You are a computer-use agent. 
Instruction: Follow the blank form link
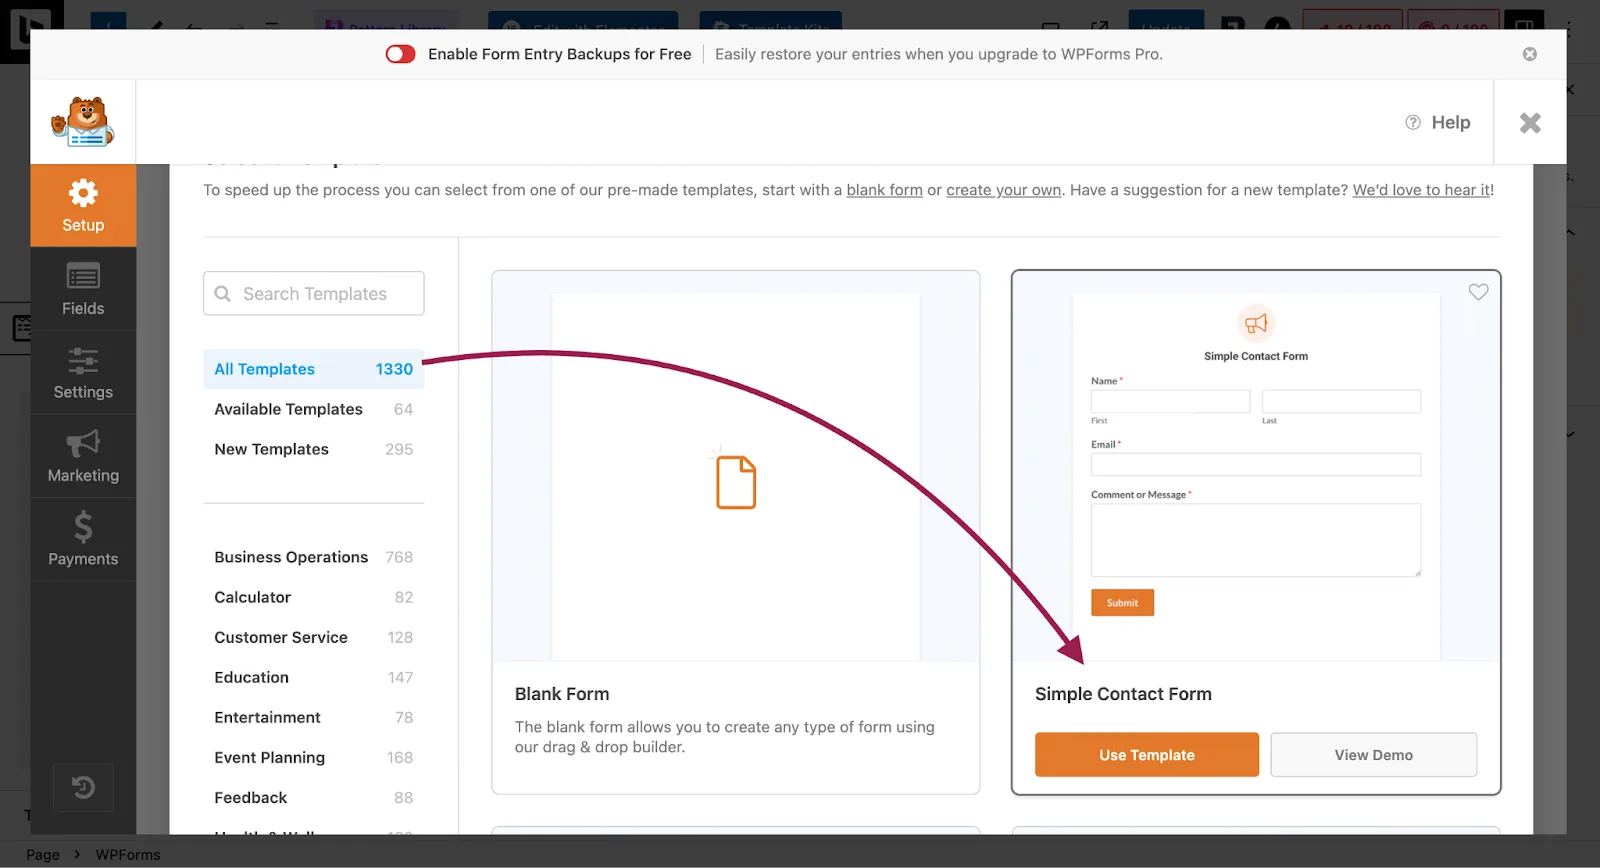pos(884,190)
